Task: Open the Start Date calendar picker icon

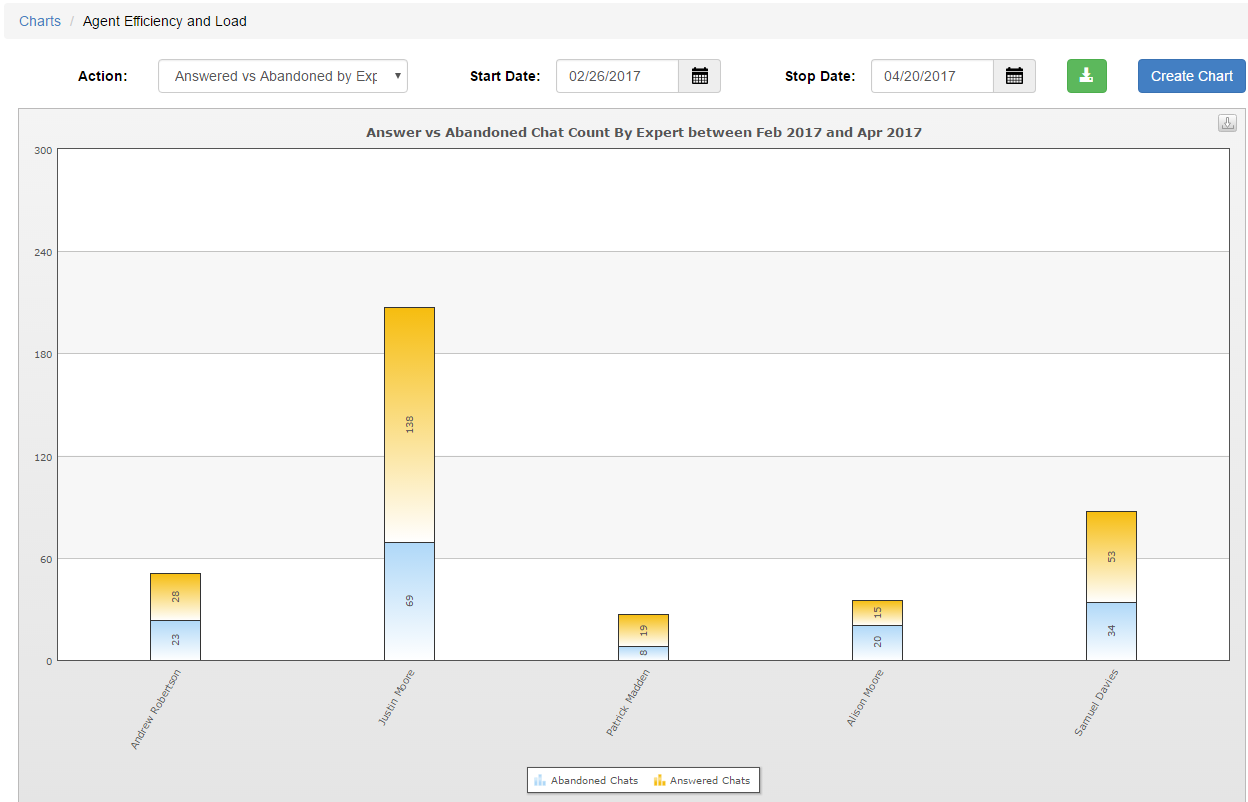Action: point(700,76)
